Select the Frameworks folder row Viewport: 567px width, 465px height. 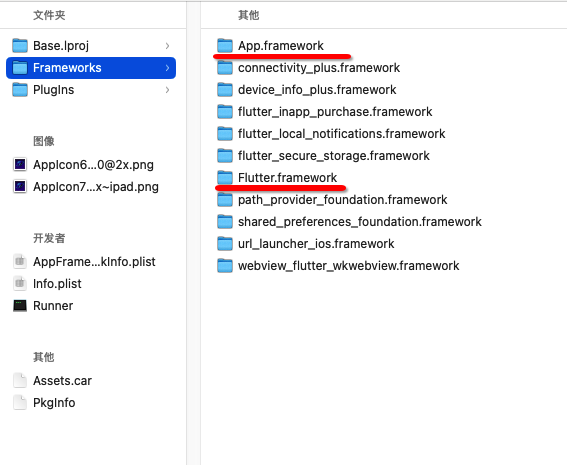(x=91, y=68)
